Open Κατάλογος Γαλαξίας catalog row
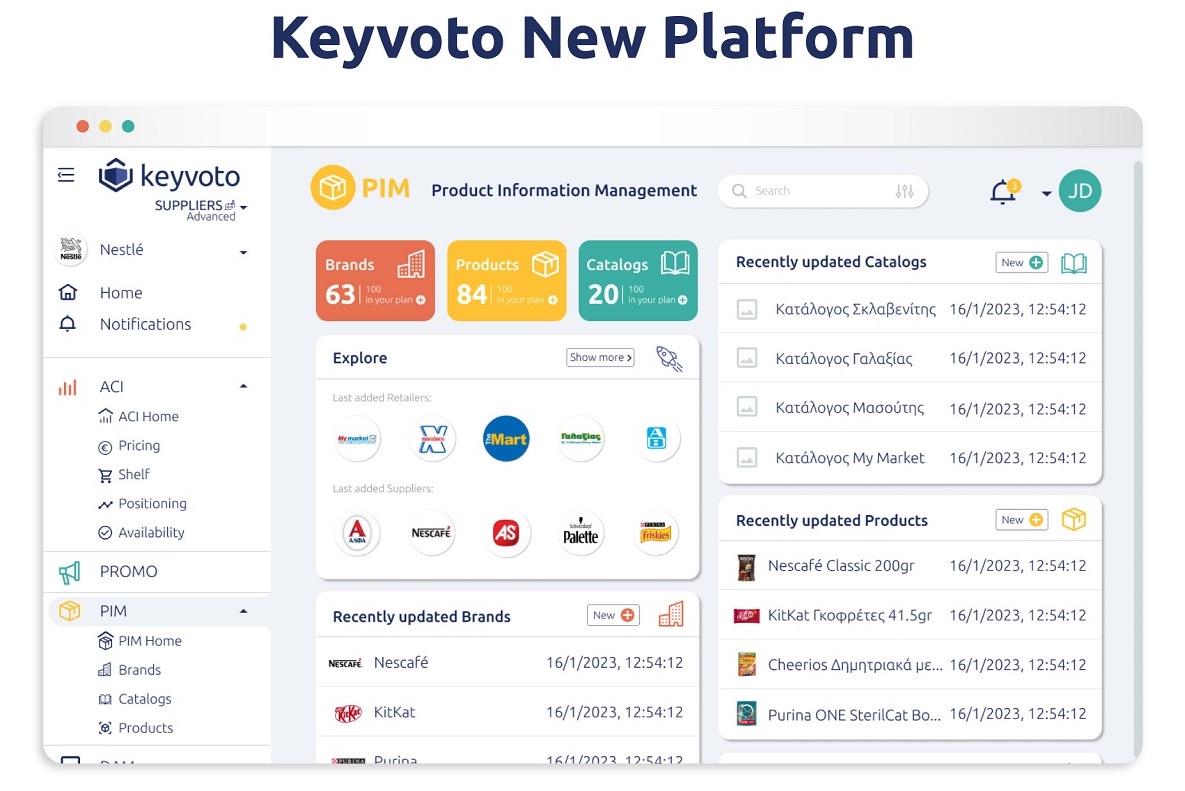The image size is (1185, 791). click(910, 358)
